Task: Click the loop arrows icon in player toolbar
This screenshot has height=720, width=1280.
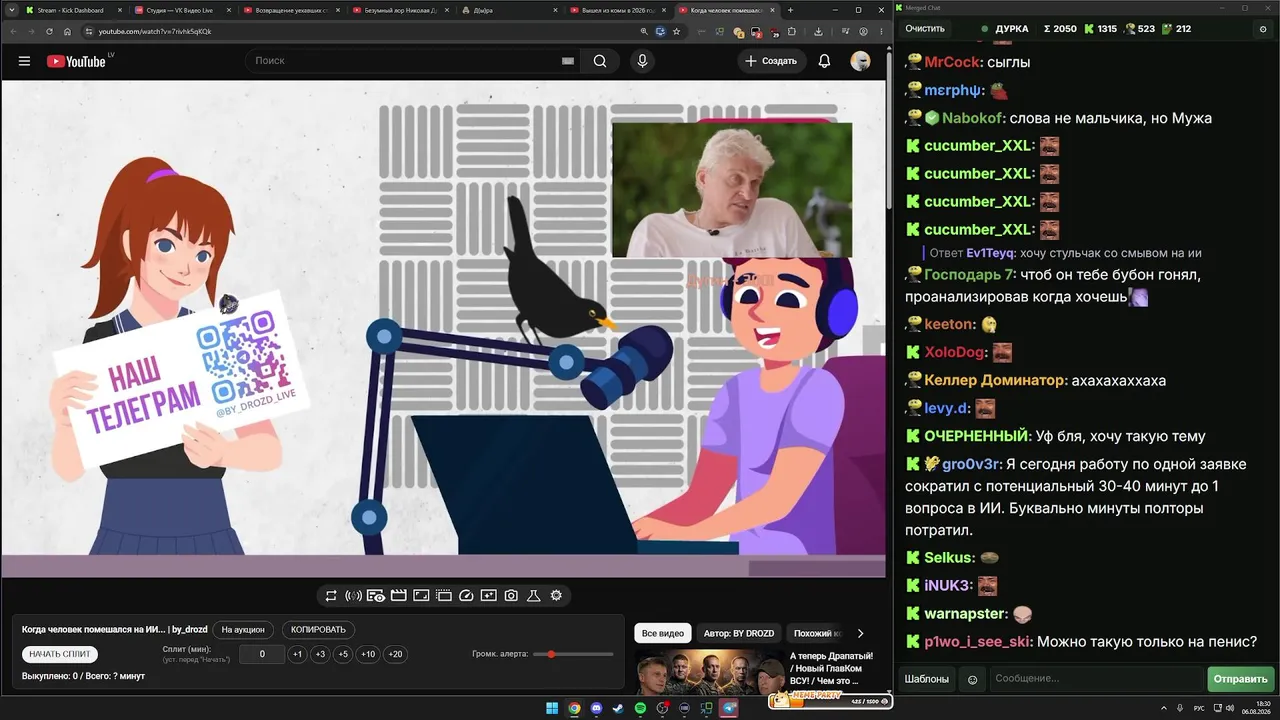Action: (331, 596)
